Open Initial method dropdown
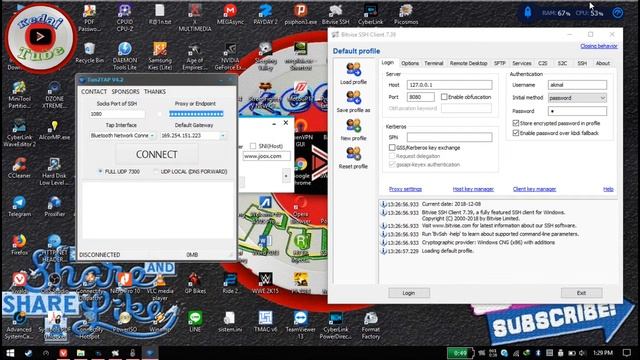 click(x=577, y=98)
